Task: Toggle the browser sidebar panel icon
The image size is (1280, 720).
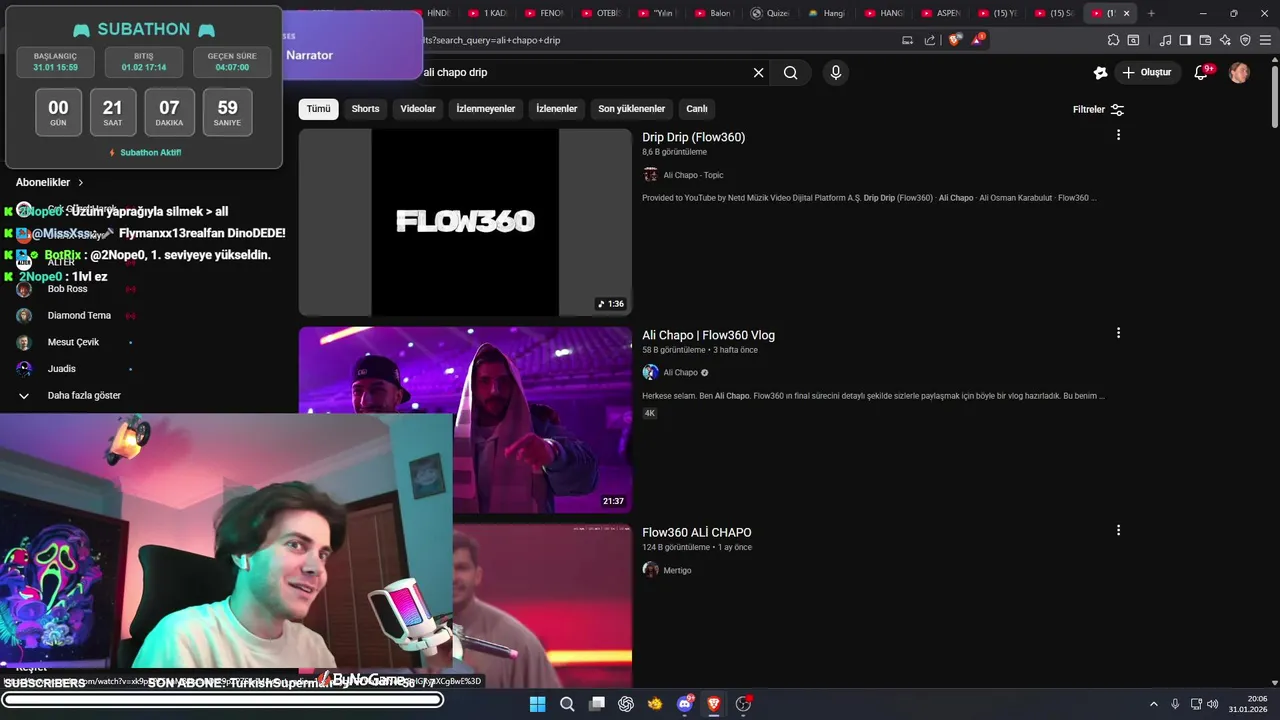Action: click(x=1185, y=40)
